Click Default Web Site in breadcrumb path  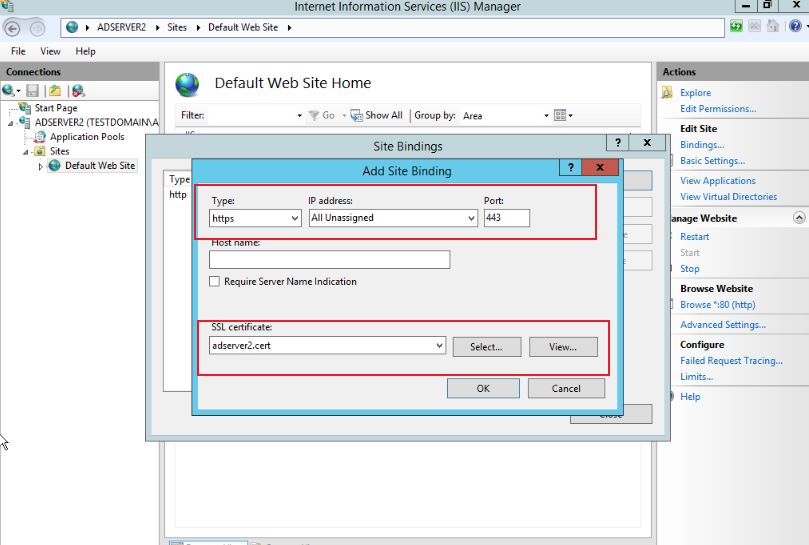point(243,27)
